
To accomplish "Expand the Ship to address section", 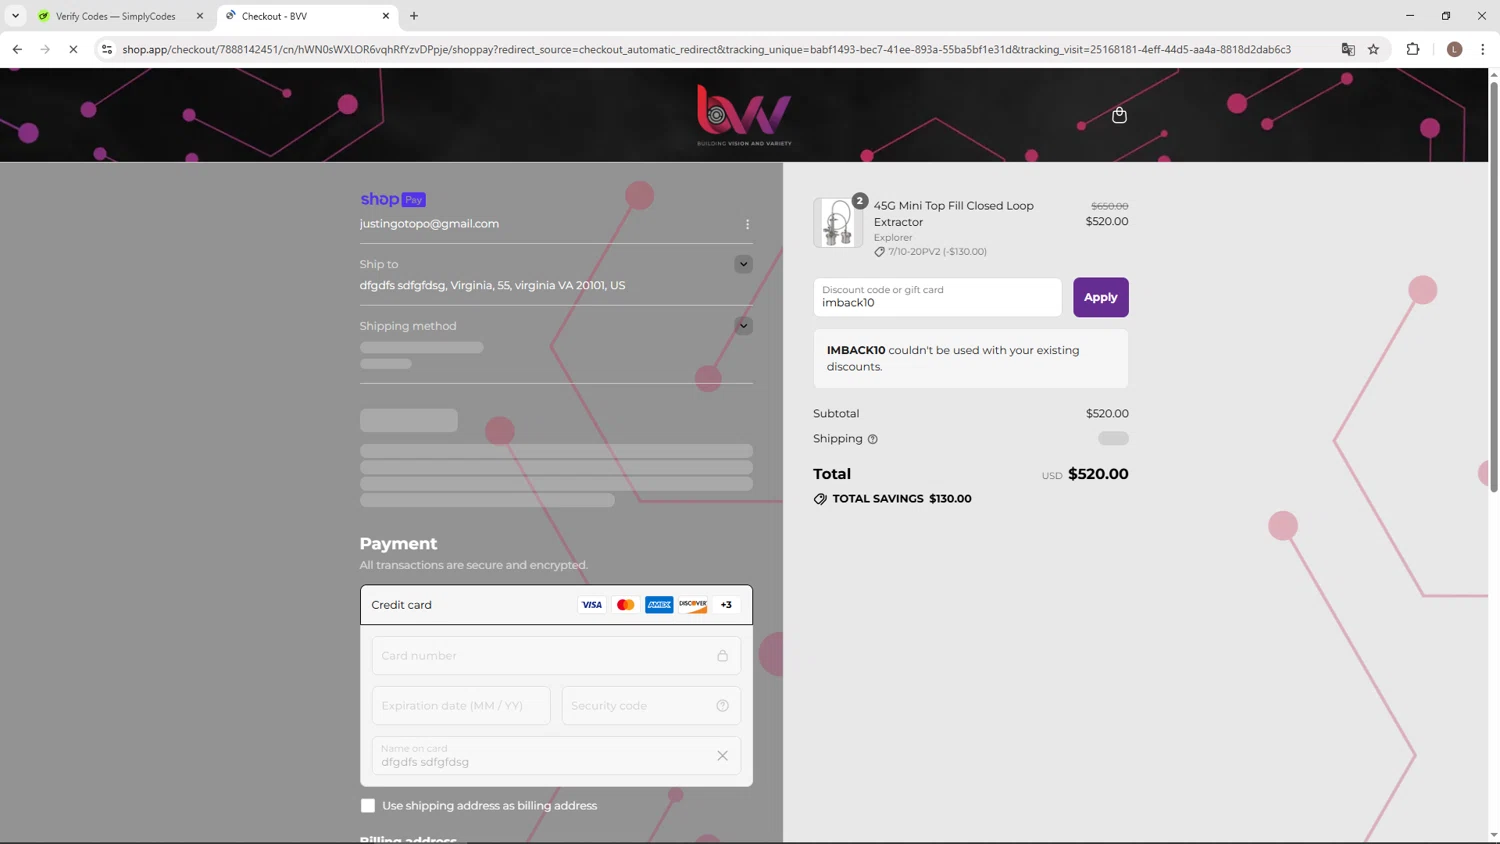I will pyautogui.click(x=743, y=264).
